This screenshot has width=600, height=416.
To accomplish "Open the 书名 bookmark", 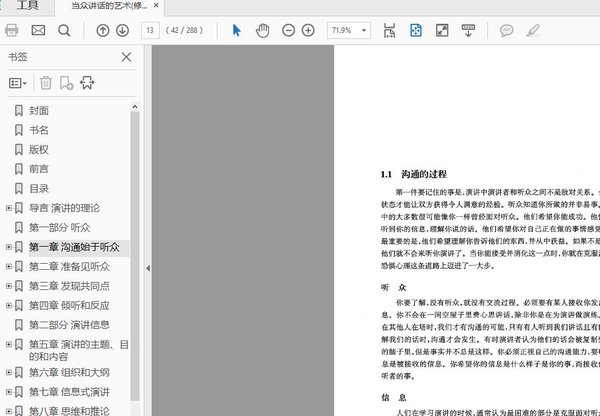I will (39, 130).
